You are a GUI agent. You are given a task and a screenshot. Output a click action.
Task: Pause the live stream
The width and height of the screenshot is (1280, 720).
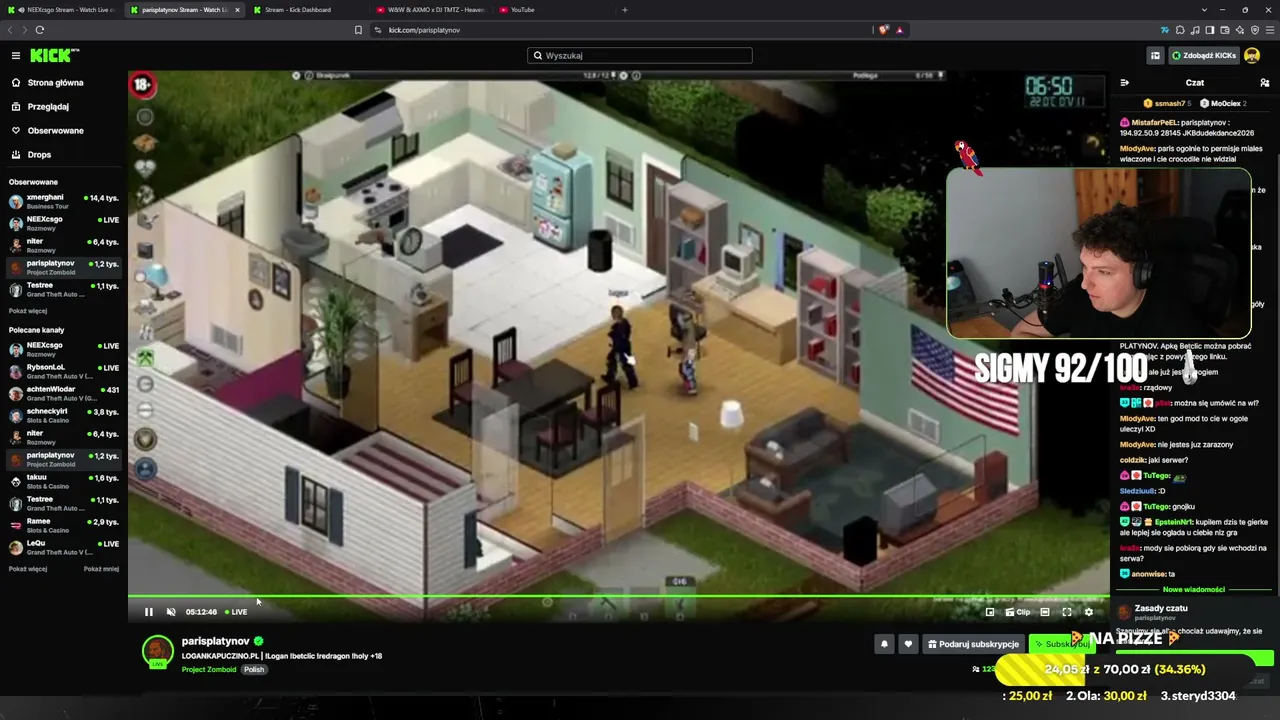[x=149, y=612]
